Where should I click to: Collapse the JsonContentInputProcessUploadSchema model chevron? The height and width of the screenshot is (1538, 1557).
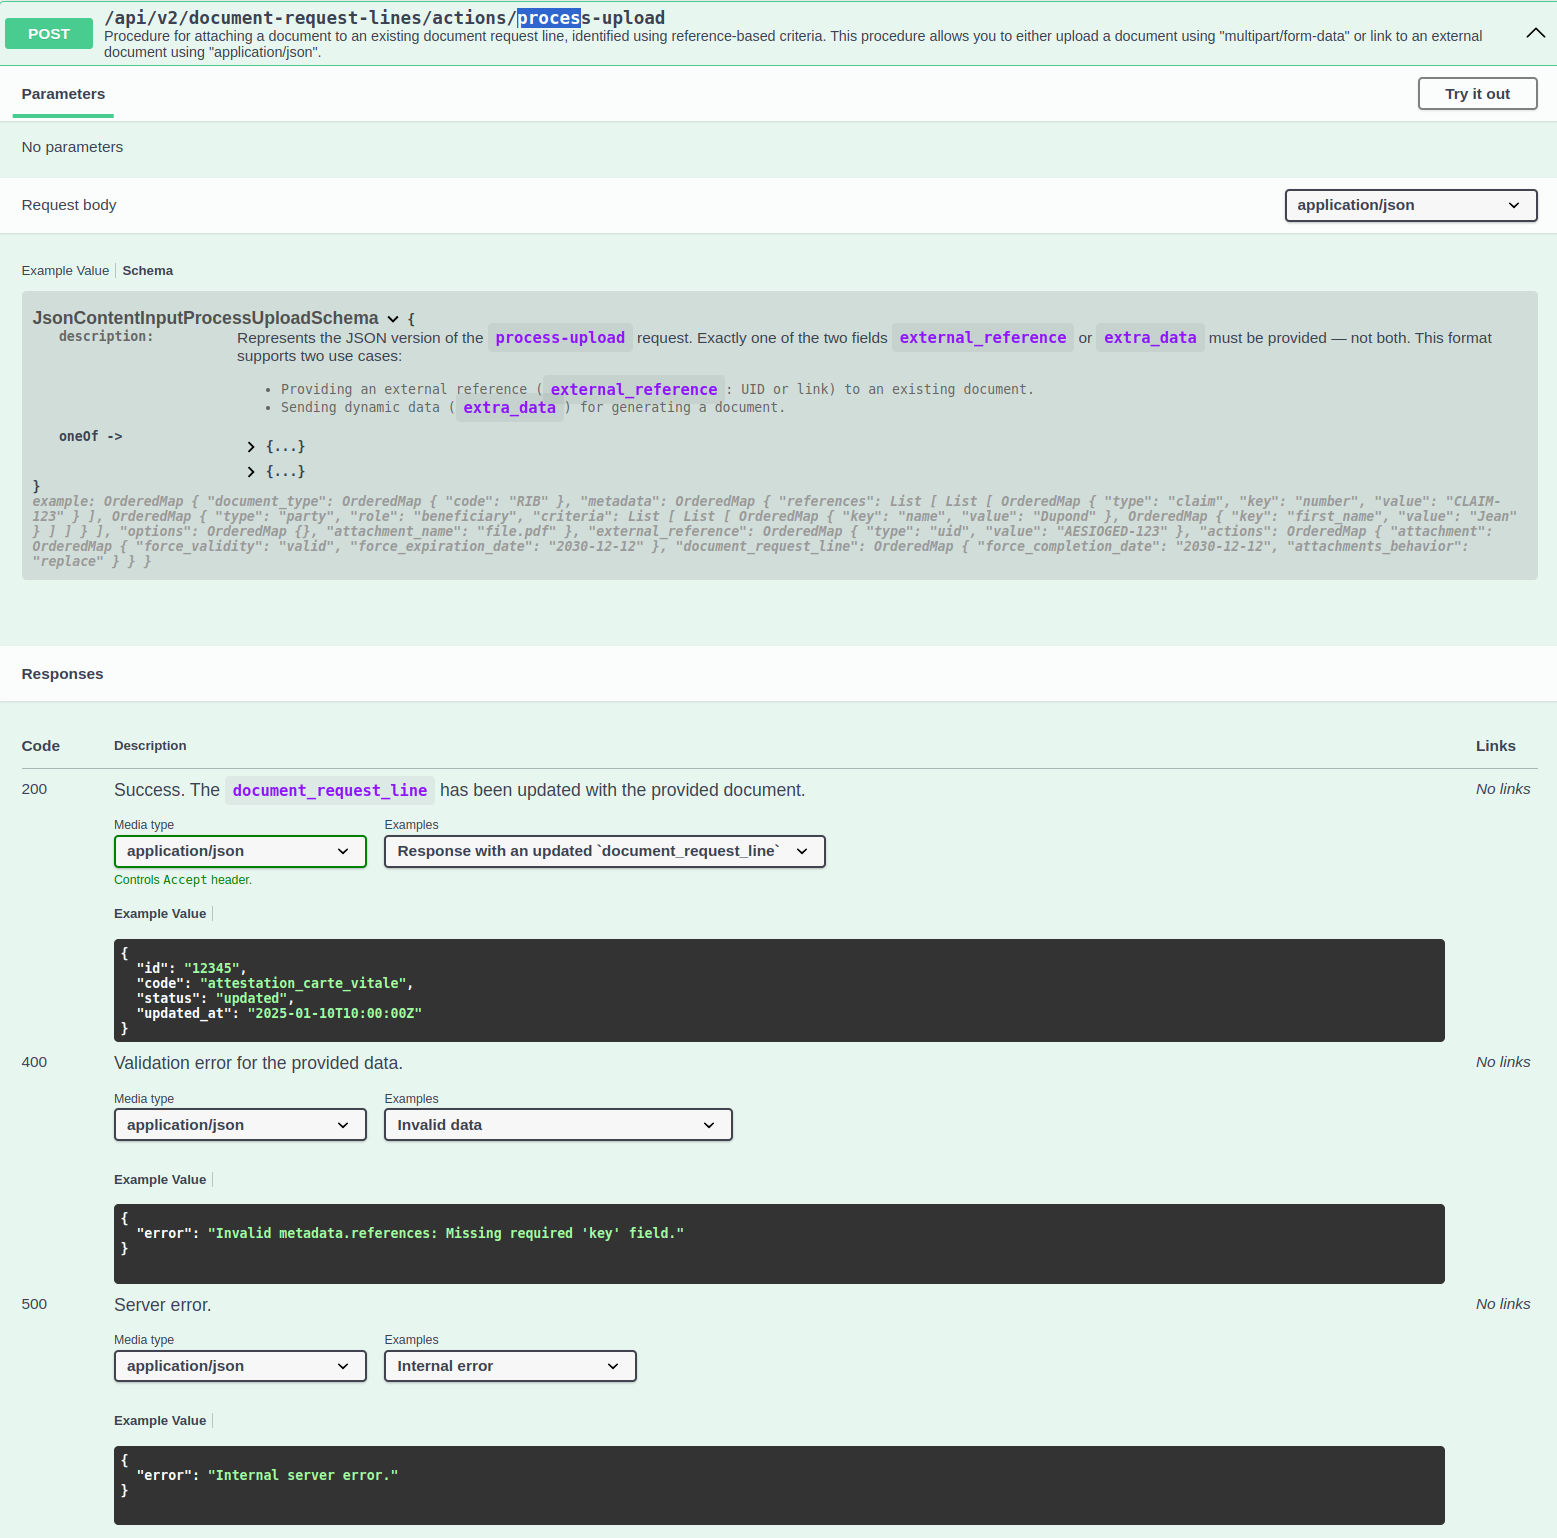[x=393, y=319]
